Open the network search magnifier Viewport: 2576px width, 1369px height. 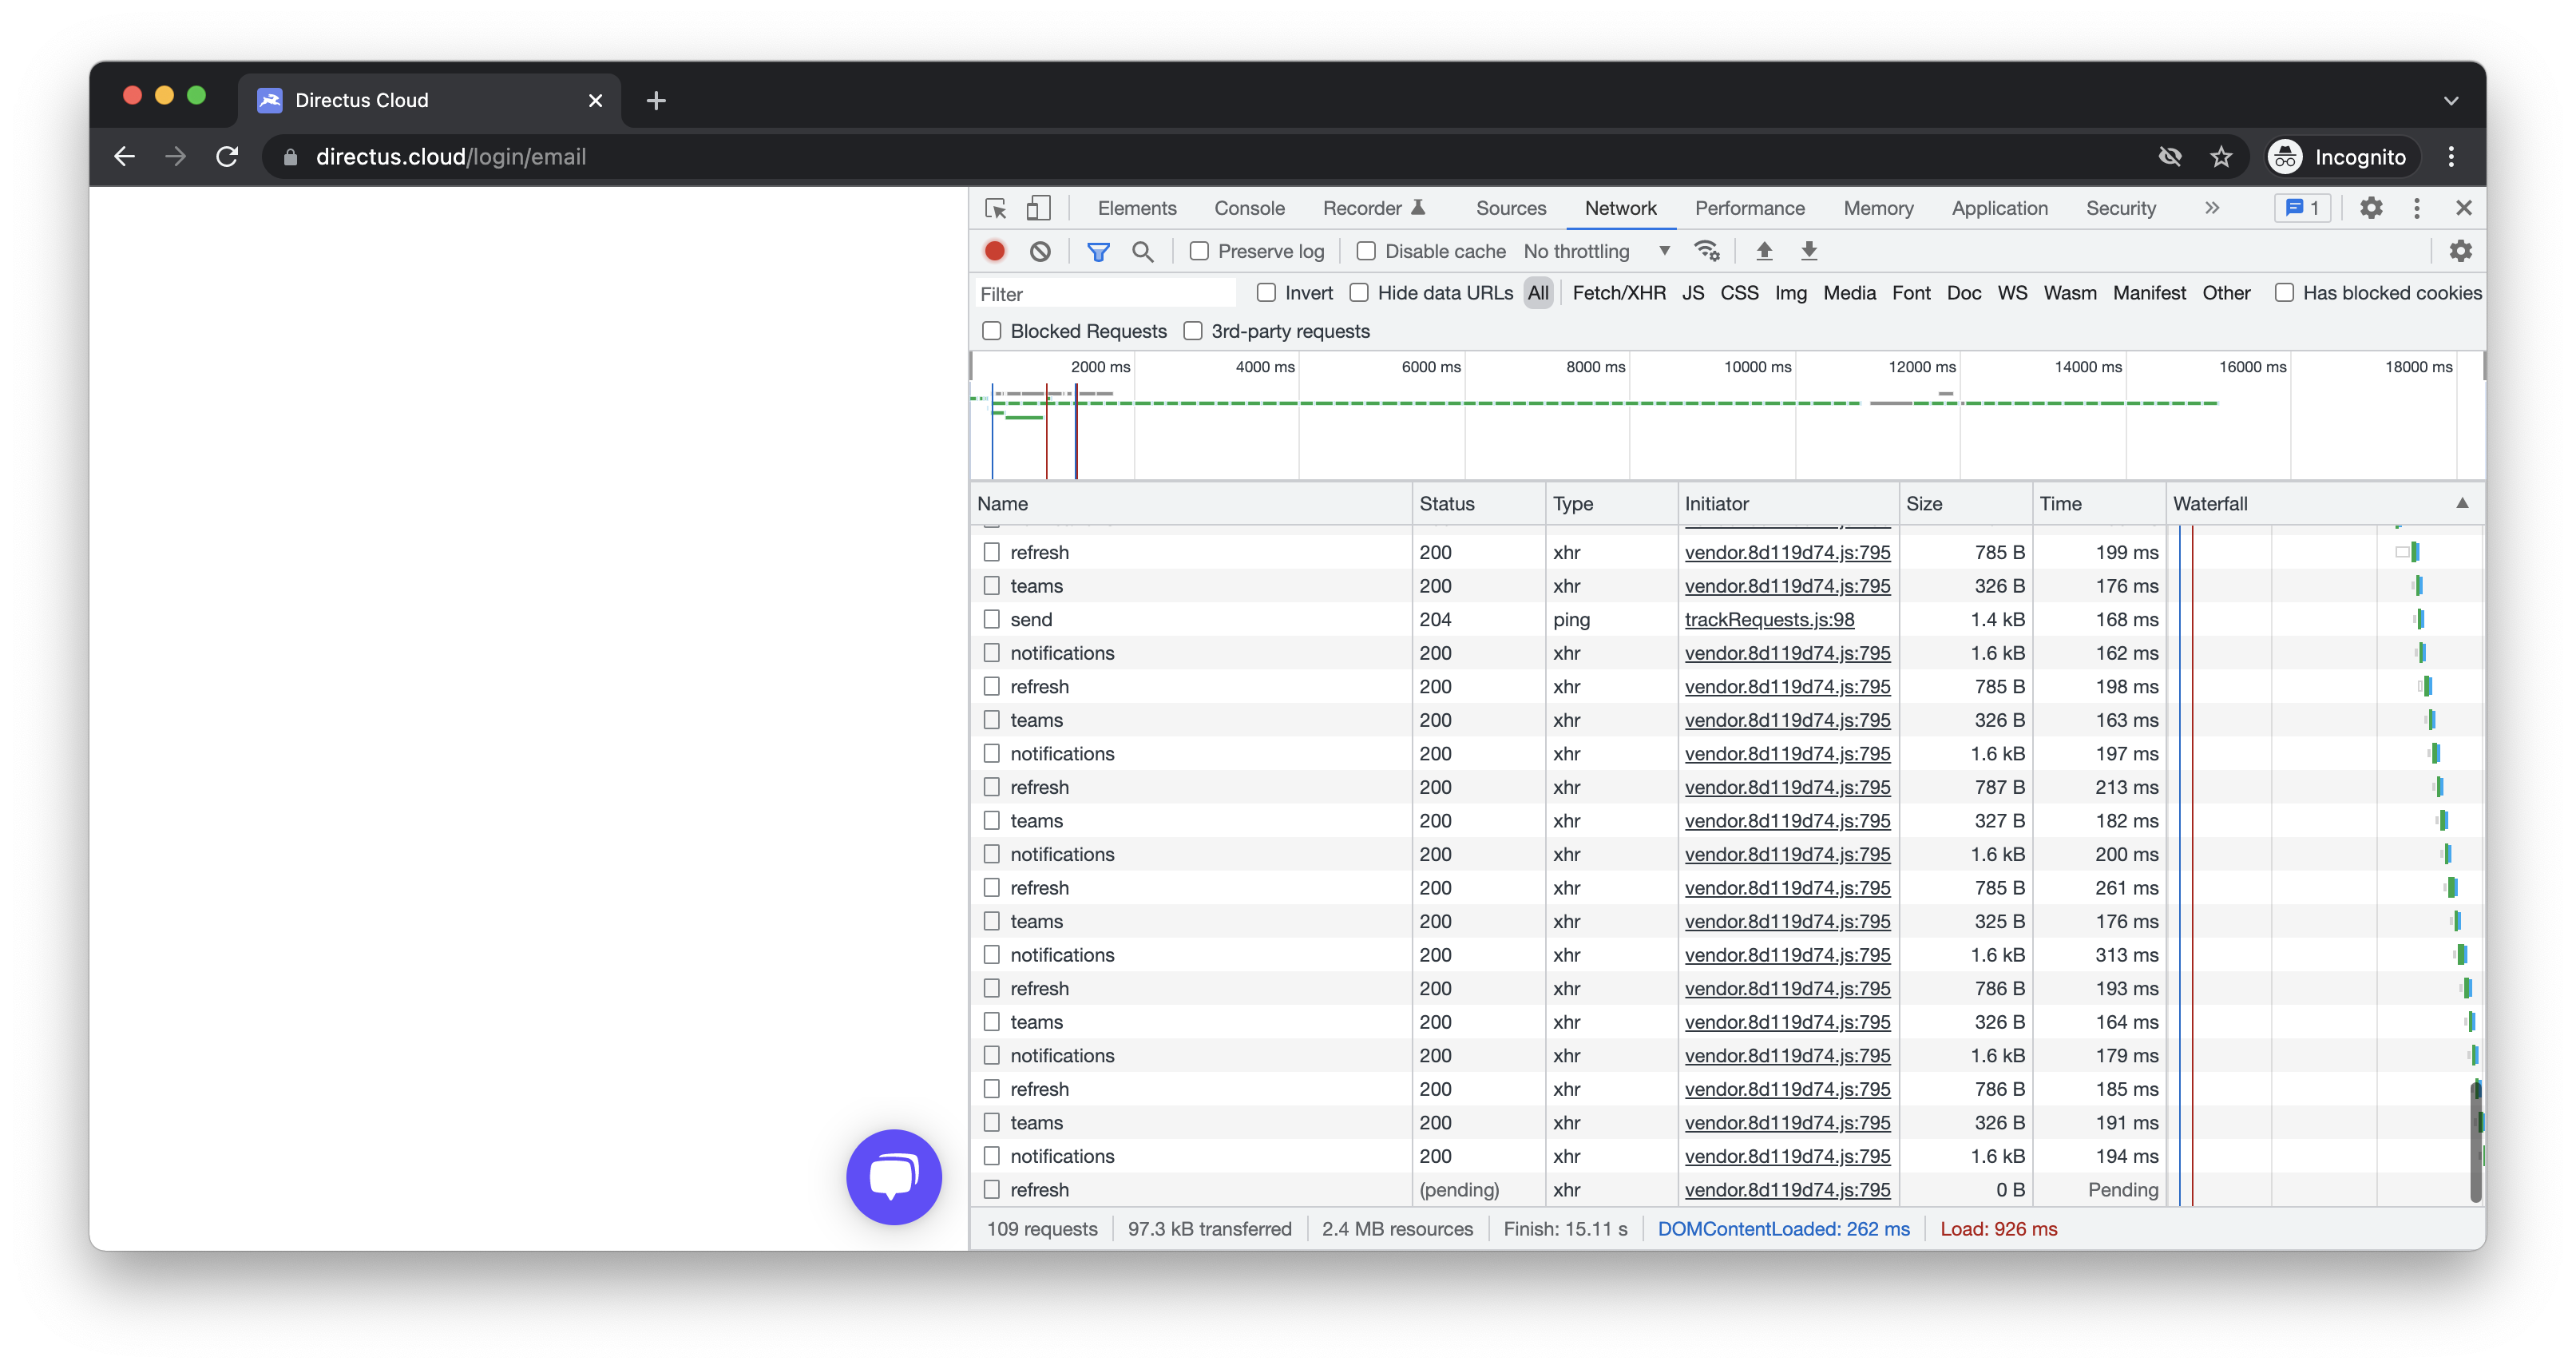(1143, 252)
